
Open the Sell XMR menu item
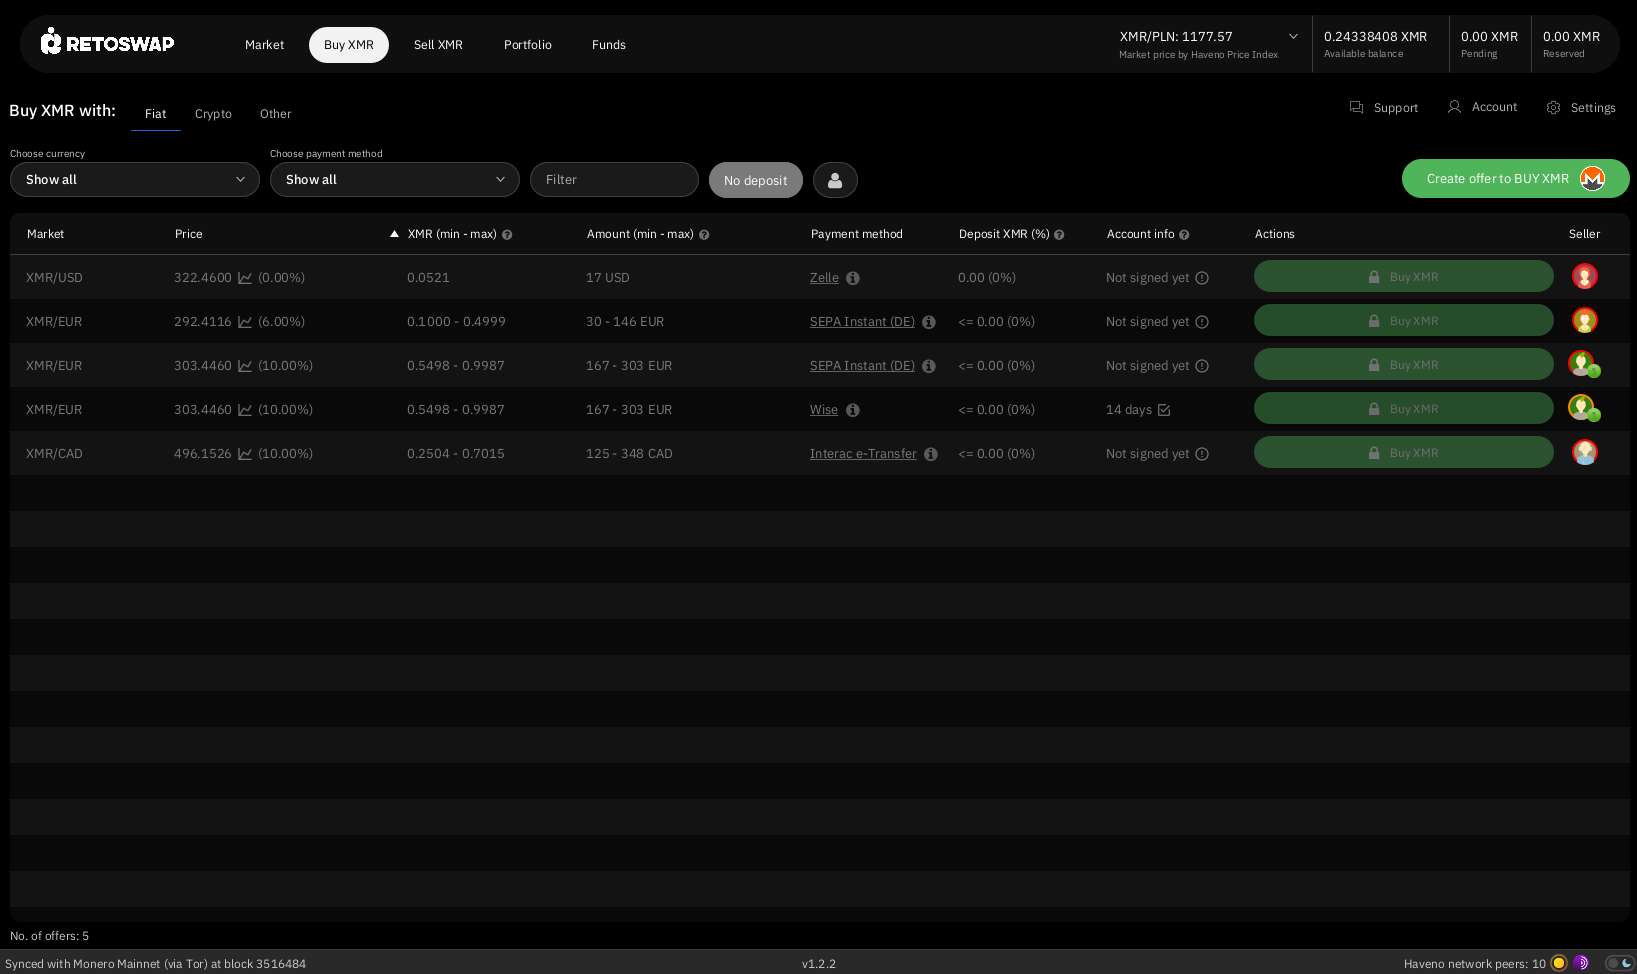(438, 45)
